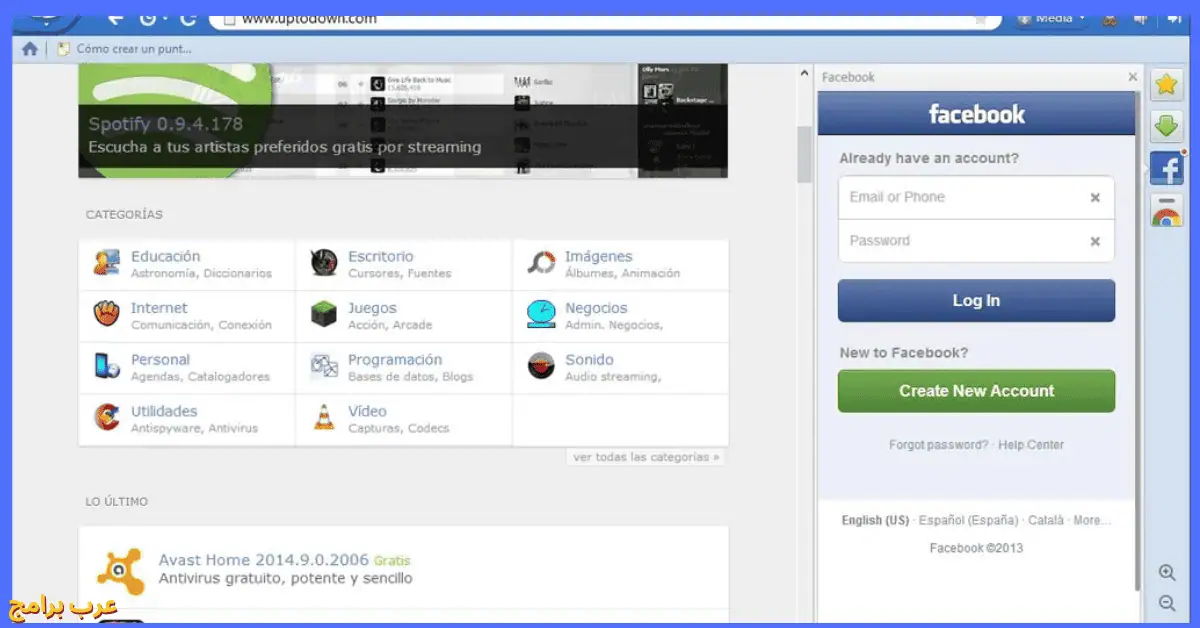The image size is (1200, 628).
Task: Click the Create New Account button
Action: coord(976,391)
